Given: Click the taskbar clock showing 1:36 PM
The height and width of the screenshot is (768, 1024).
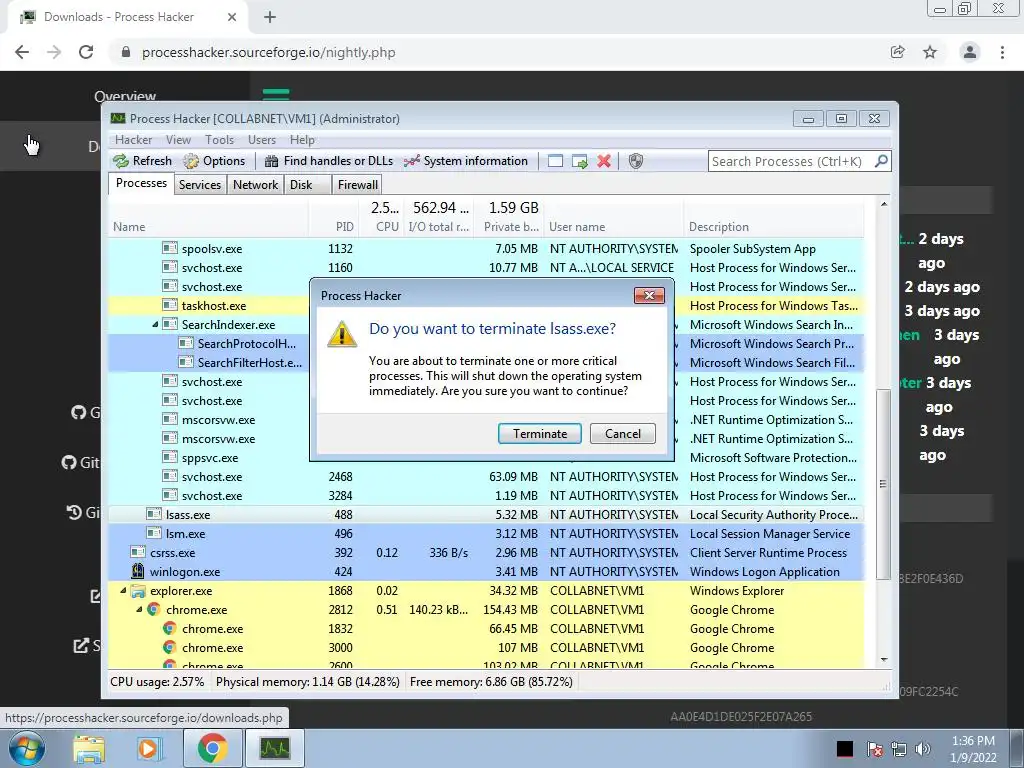Looking at the screenshot, I should pos(973,749).
